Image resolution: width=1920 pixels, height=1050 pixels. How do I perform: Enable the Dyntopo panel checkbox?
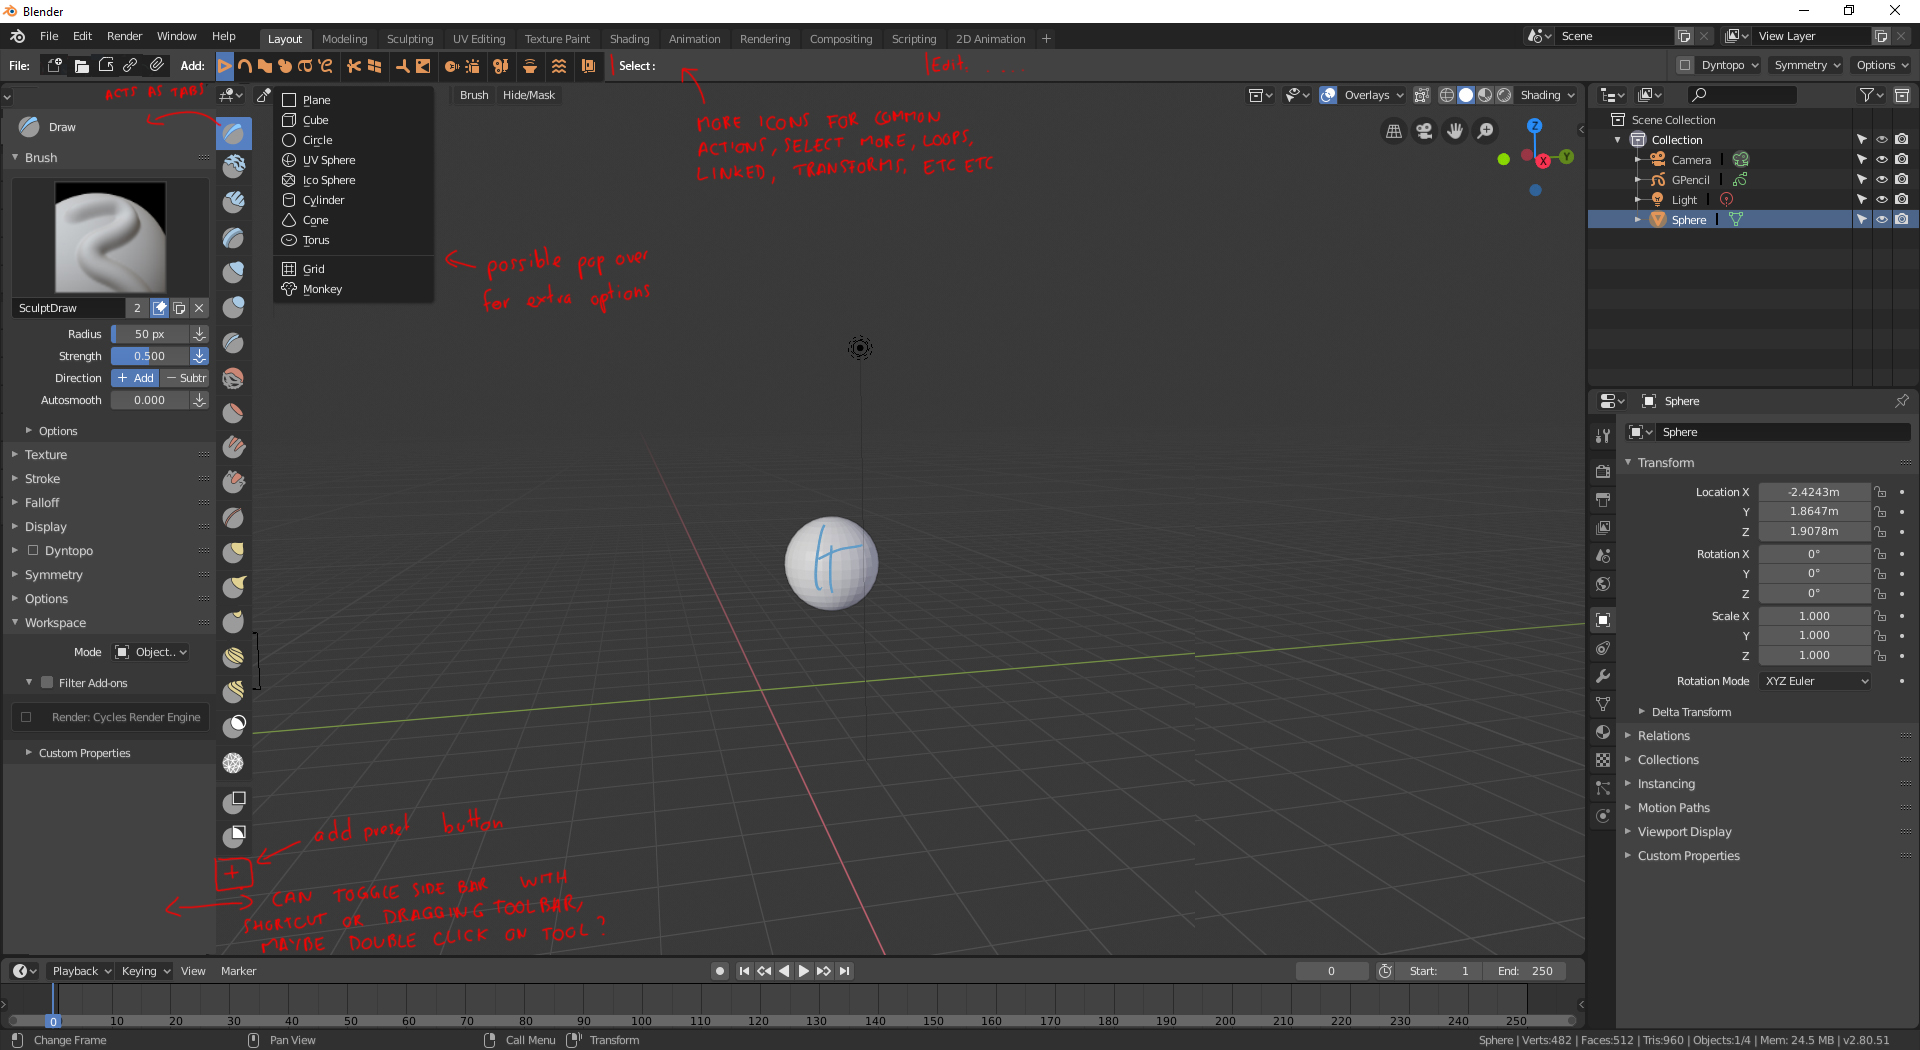pos(33,551)
